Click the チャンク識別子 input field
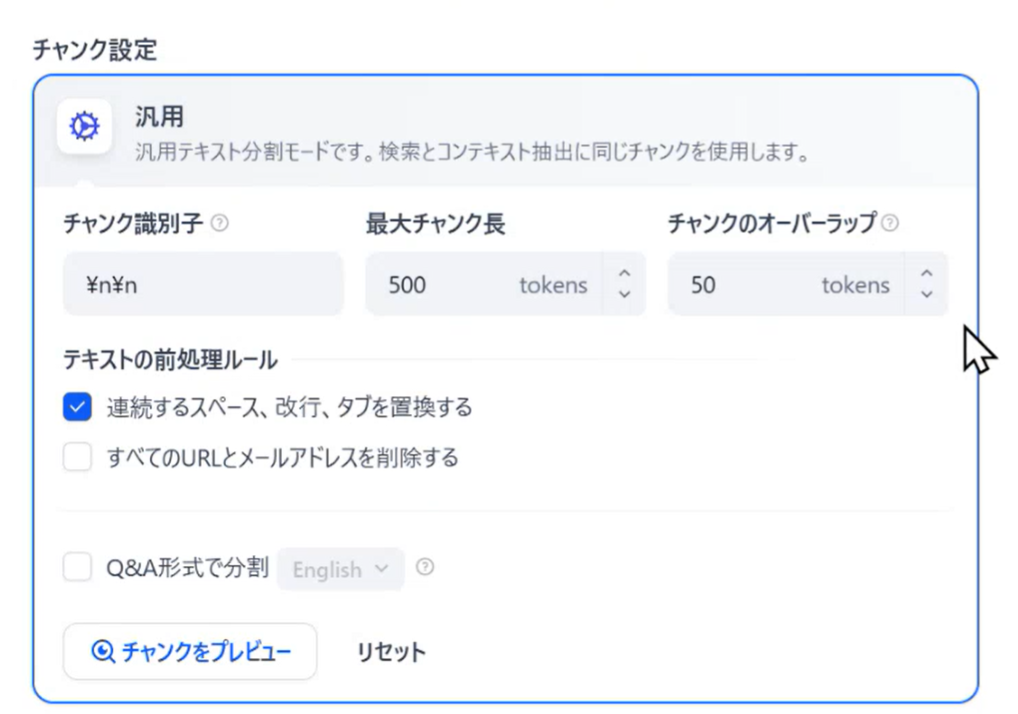This screenshot has height=714, width=1018. click(203, 284)
